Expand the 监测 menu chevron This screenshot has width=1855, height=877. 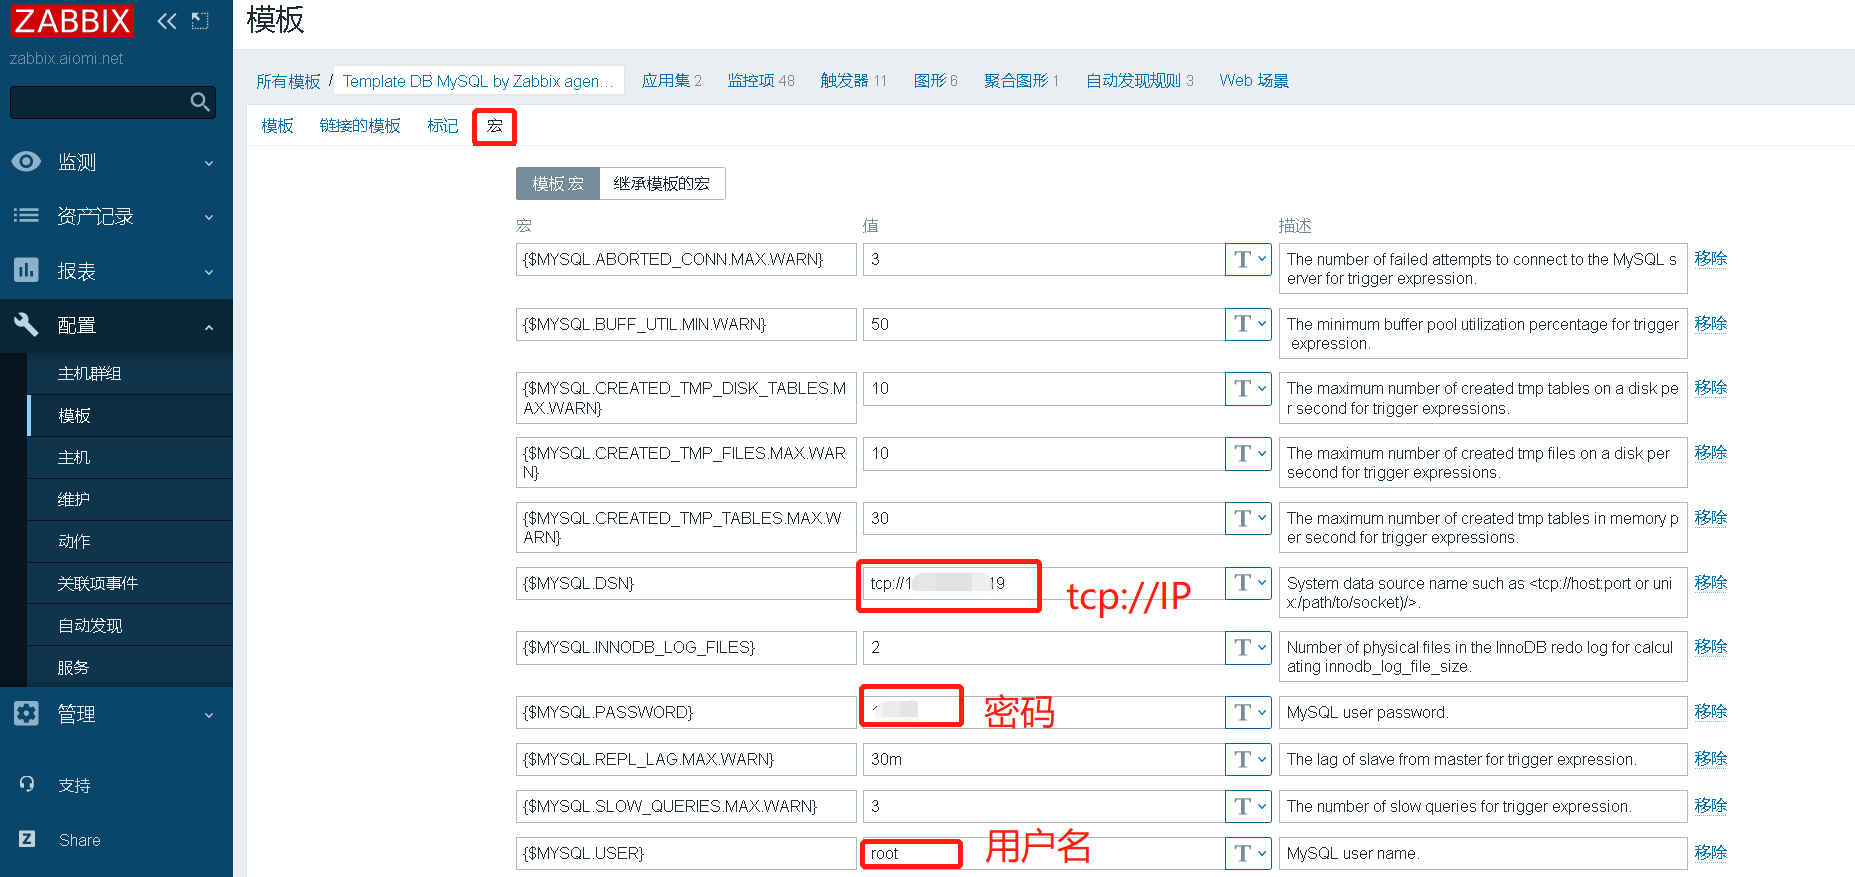[209, 163]
